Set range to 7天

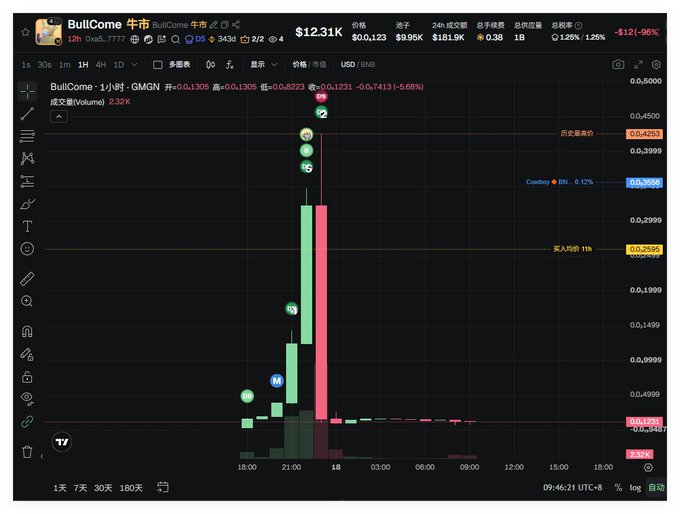(80, 488)
